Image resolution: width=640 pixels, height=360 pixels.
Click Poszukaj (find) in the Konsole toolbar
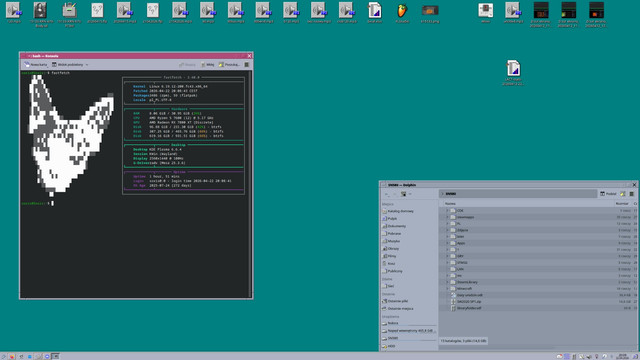pyautogui.click(x=229, y=64)
